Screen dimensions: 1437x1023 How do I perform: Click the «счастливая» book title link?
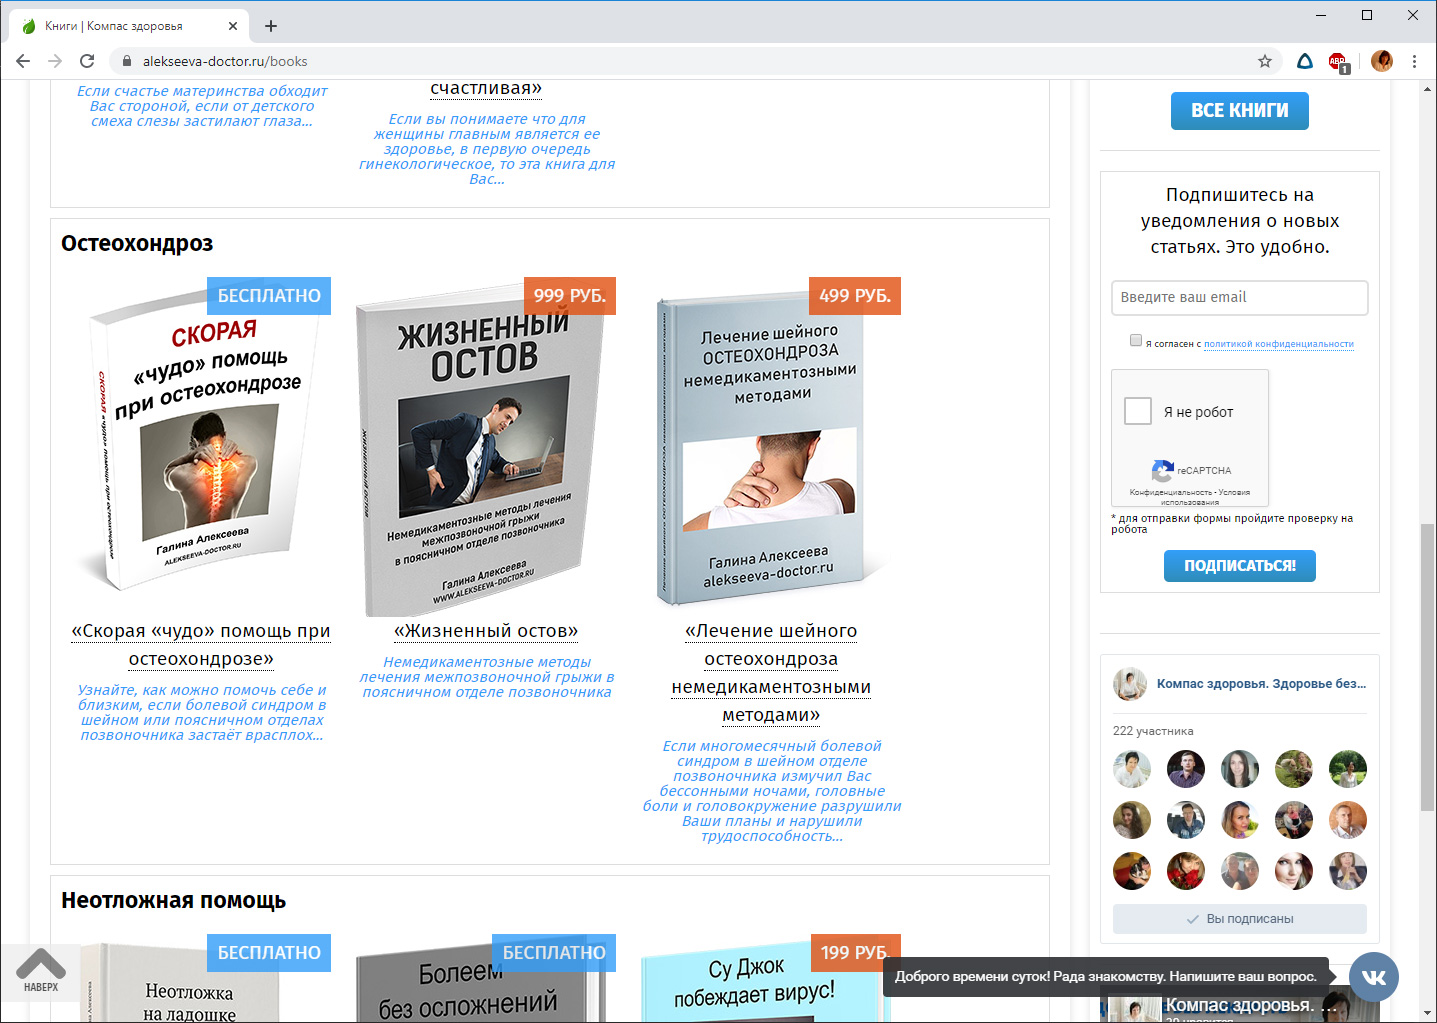tap(486, 88)
